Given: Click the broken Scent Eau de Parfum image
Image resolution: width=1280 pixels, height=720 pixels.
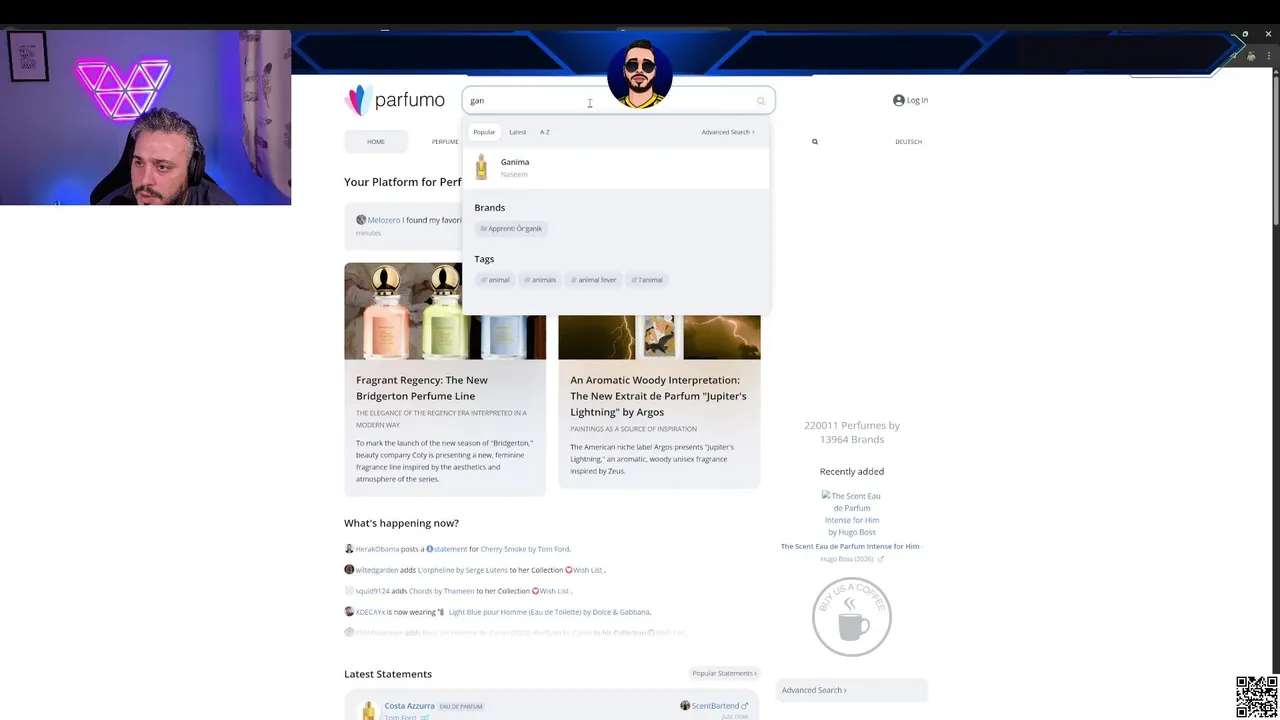Looking at the screenshot, I should 851,513.
